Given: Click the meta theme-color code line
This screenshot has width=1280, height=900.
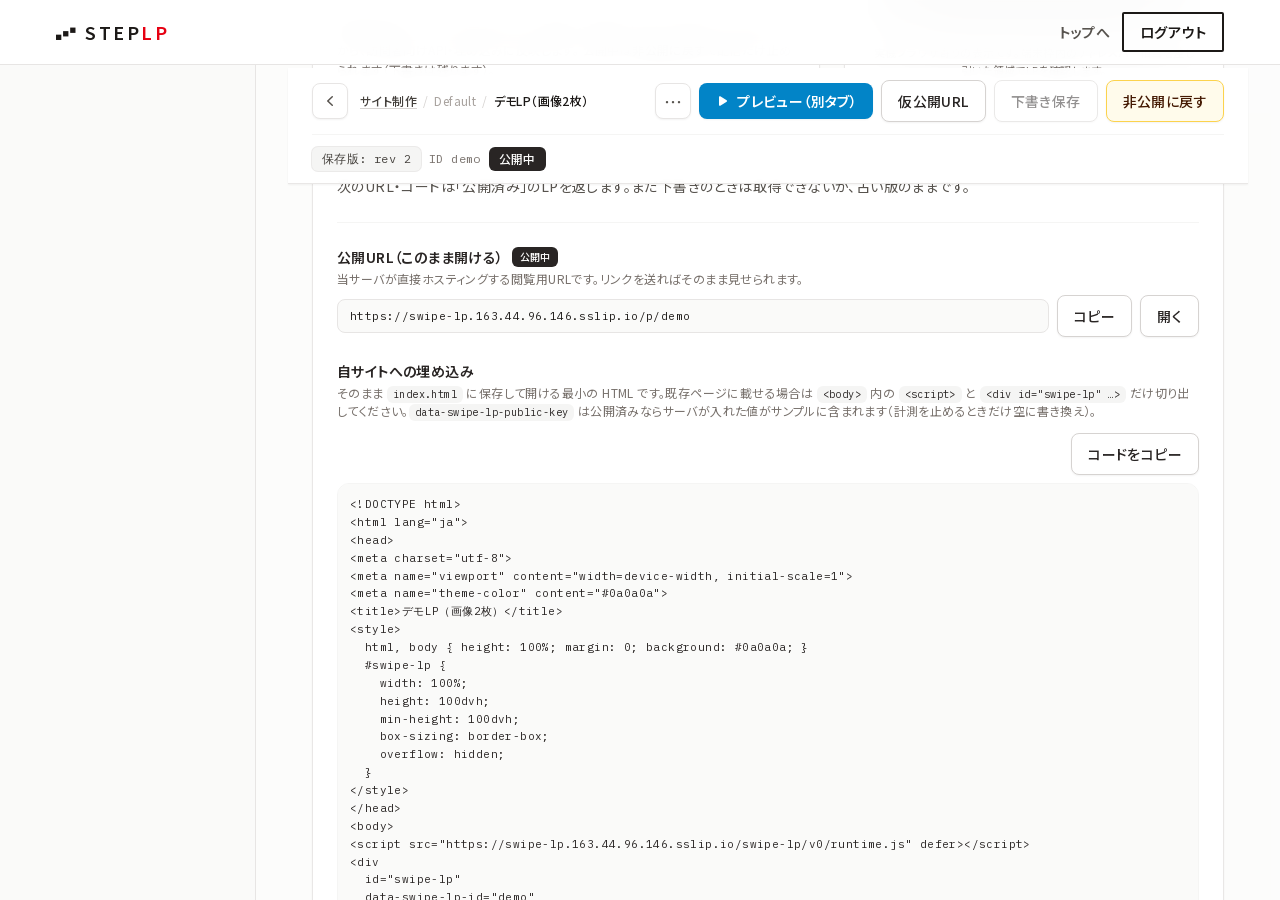Looking at the screenshot, I should (508, 593).
